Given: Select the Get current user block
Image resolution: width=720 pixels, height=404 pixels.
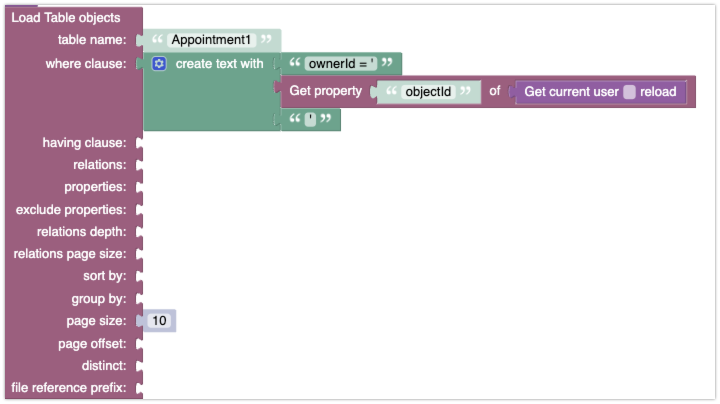Looking at the screenshot, I should click(x=571, y=92).
